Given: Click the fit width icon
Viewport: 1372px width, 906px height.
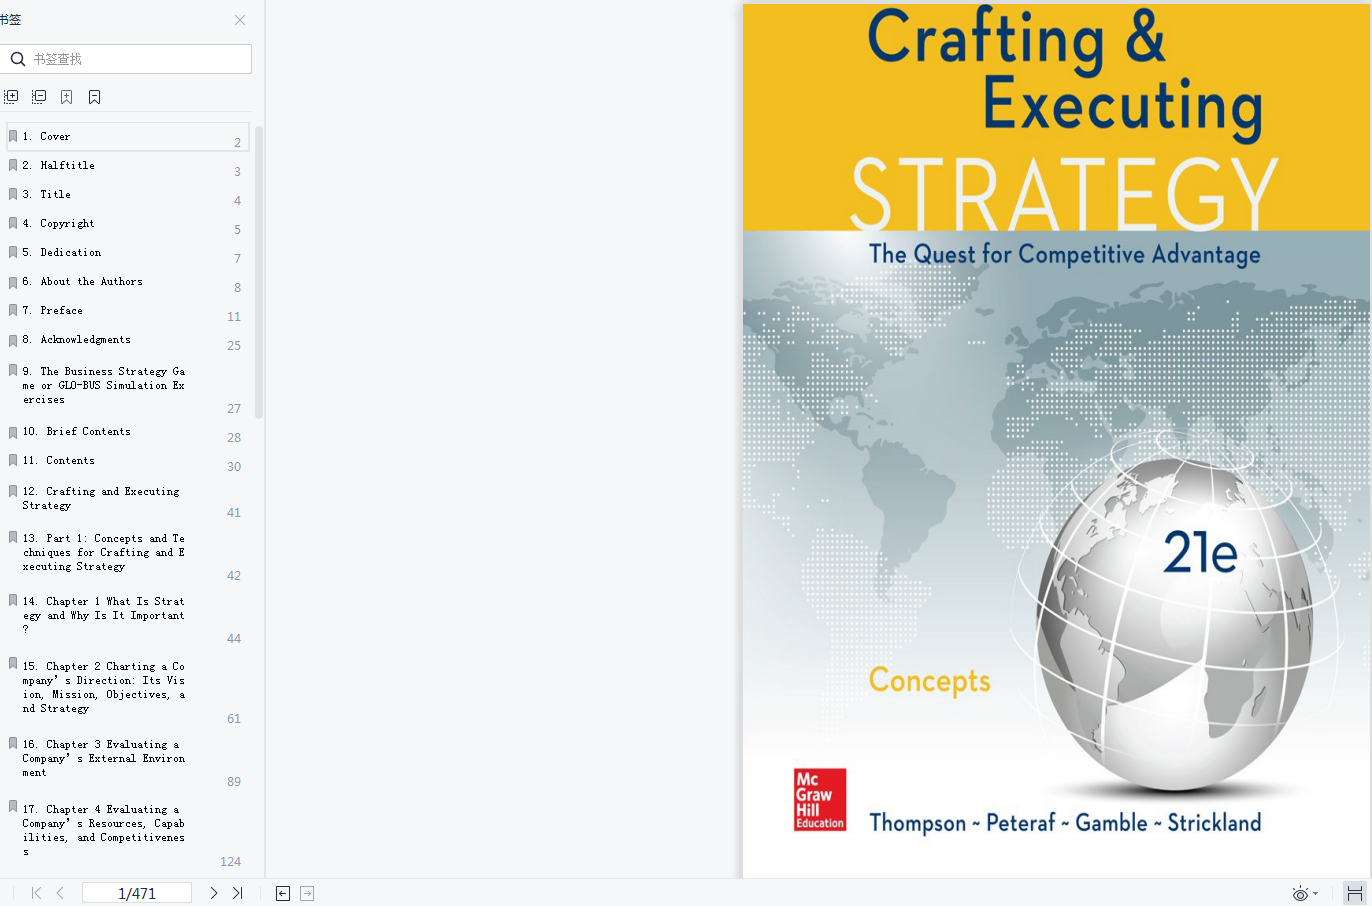Looking at the screenshot, I should point(1355,893).
